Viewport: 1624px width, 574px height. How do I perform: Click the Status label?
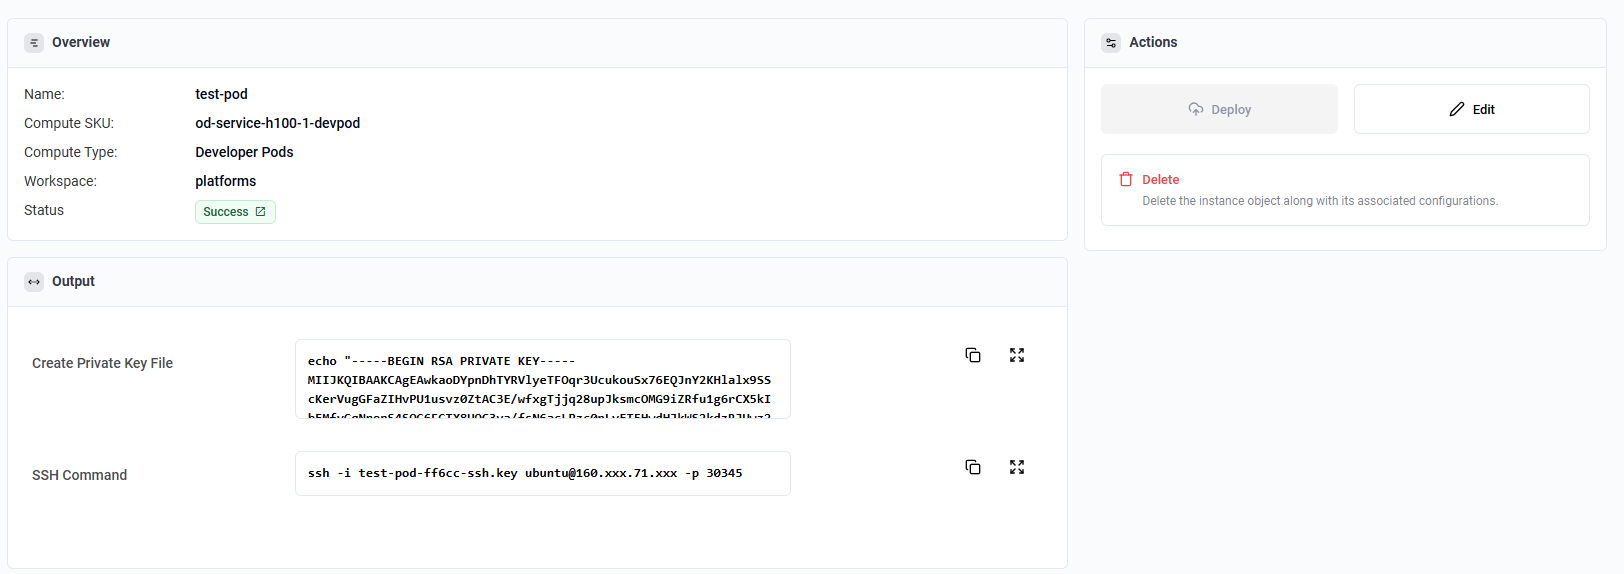44,210
